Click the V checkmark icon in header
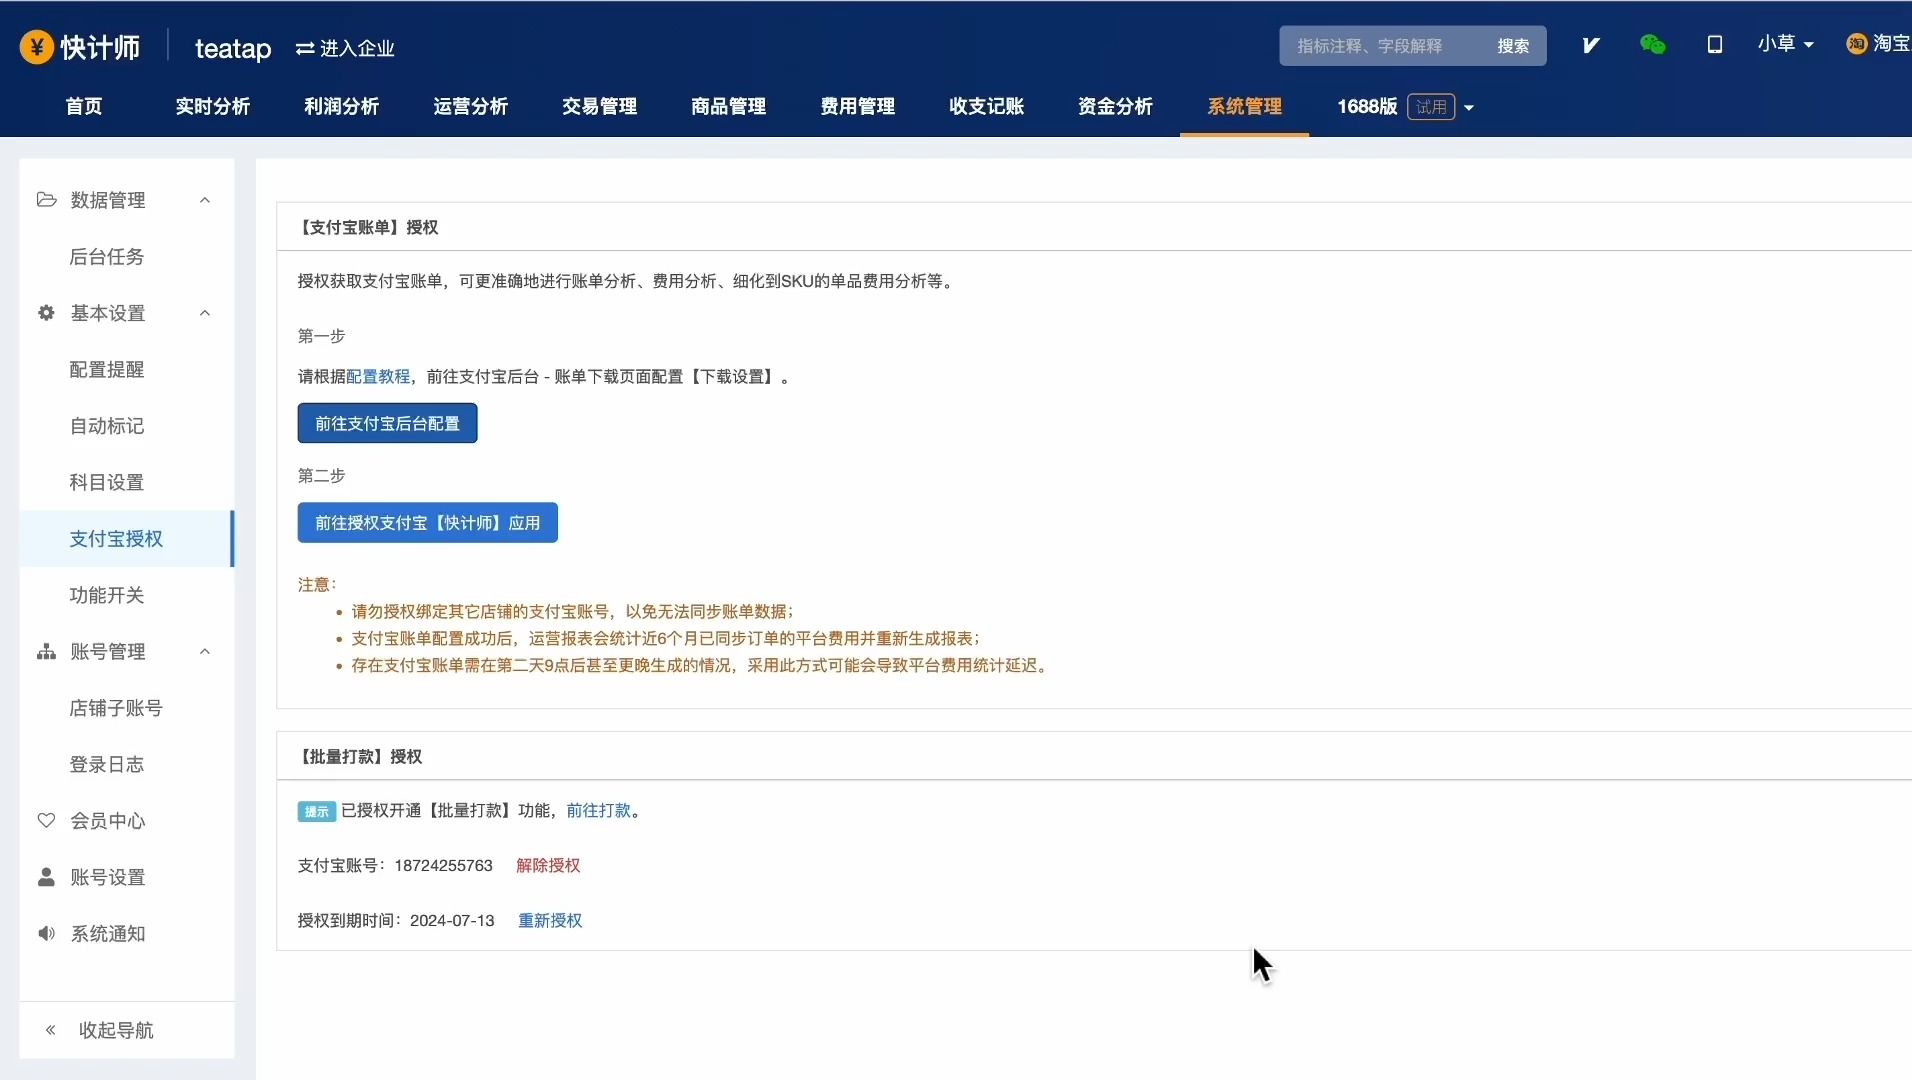Screen dimensions: 1912x1080 1591,45
